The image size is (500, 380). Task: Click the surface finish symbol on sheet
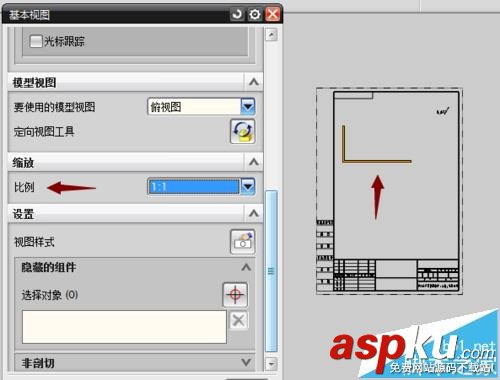pos(443,111)
